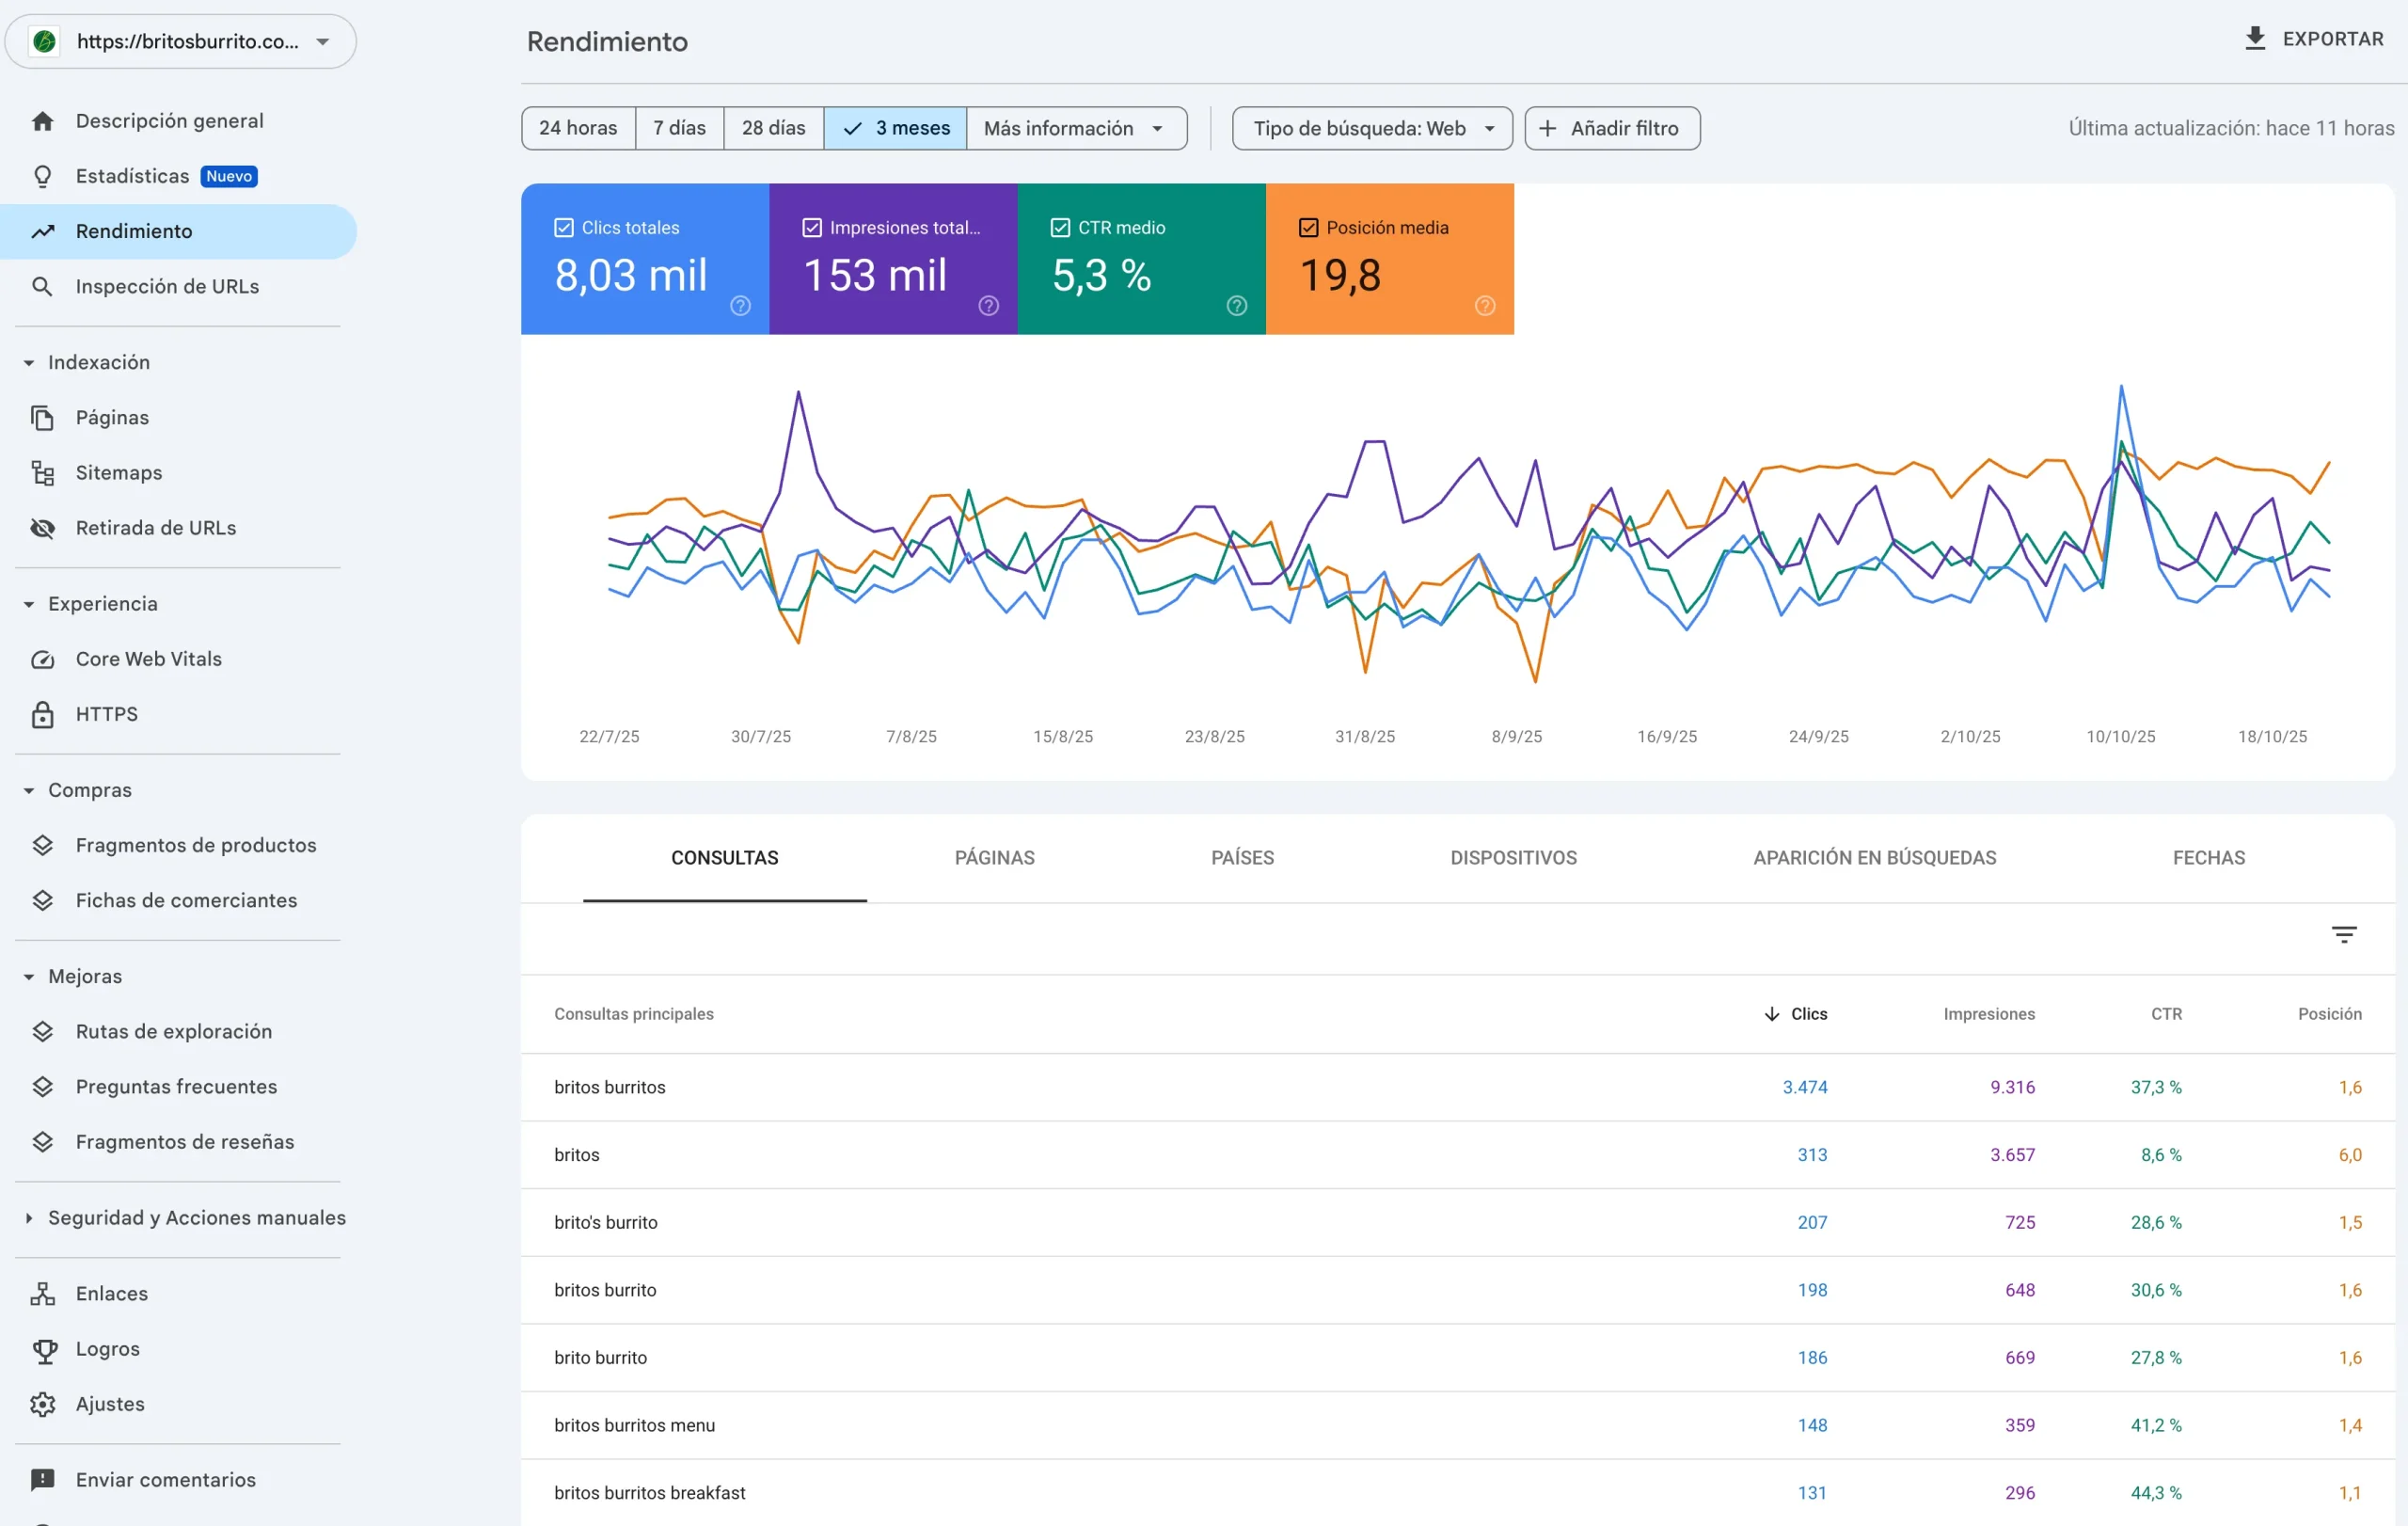Open clicks for the britos burritos query
The image size is (2408, 1526).
coord(1805,1087)
